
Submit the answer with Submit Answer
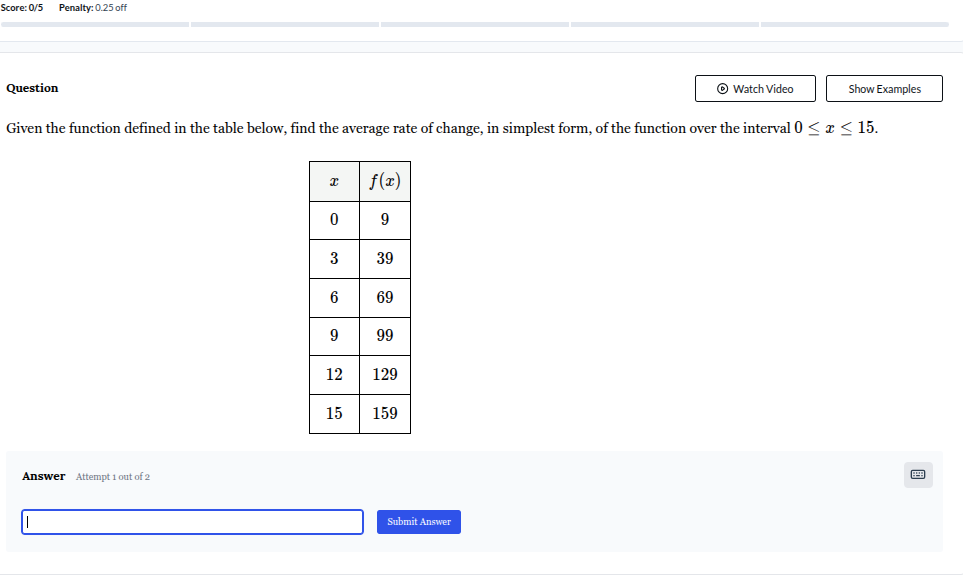point(419,522)
